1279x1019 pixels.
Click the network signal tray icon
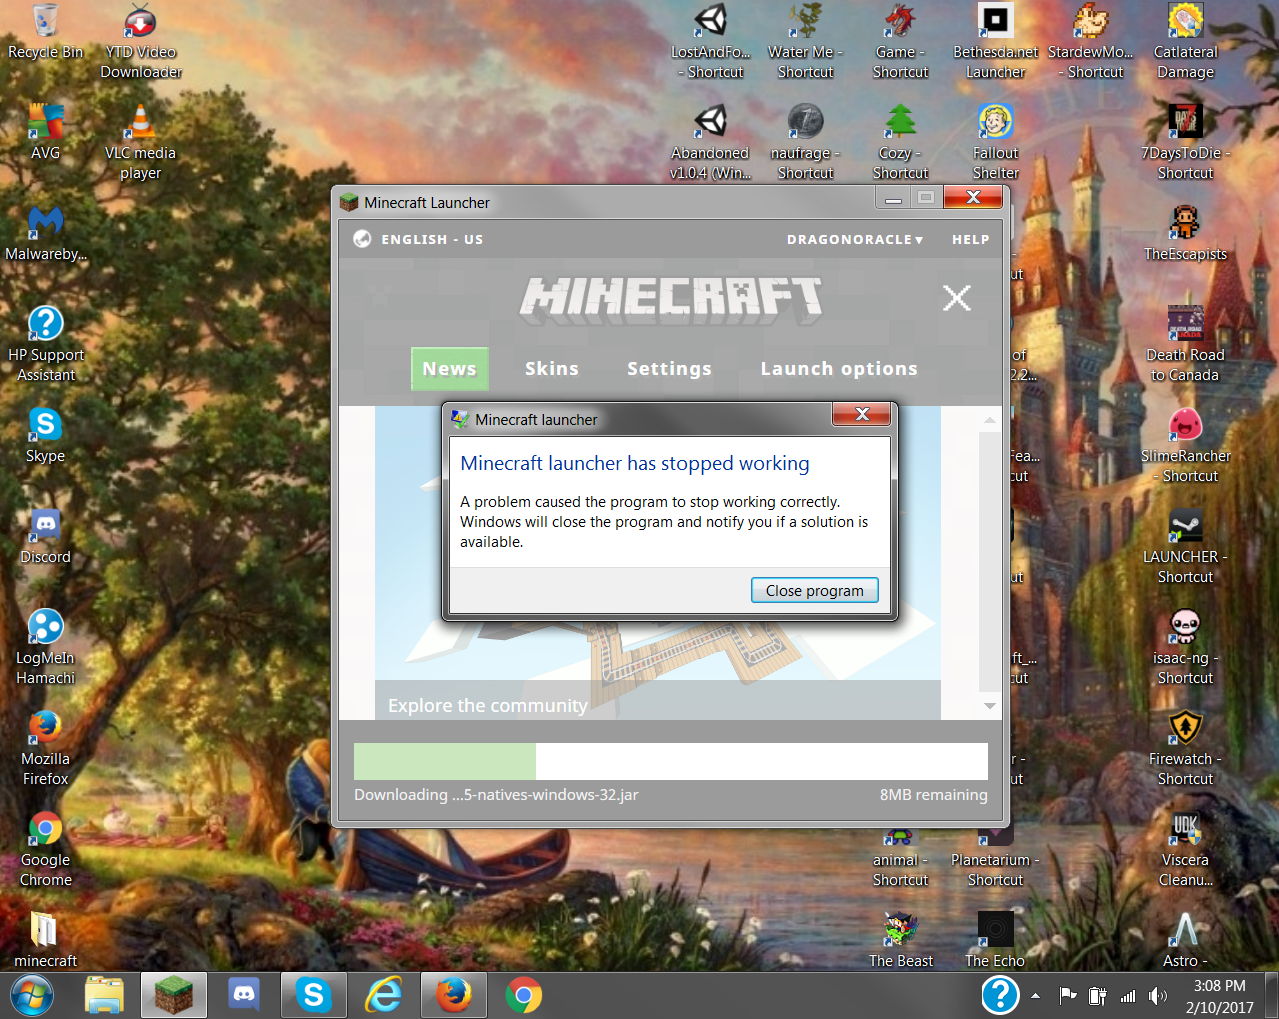pos(1128,996)
